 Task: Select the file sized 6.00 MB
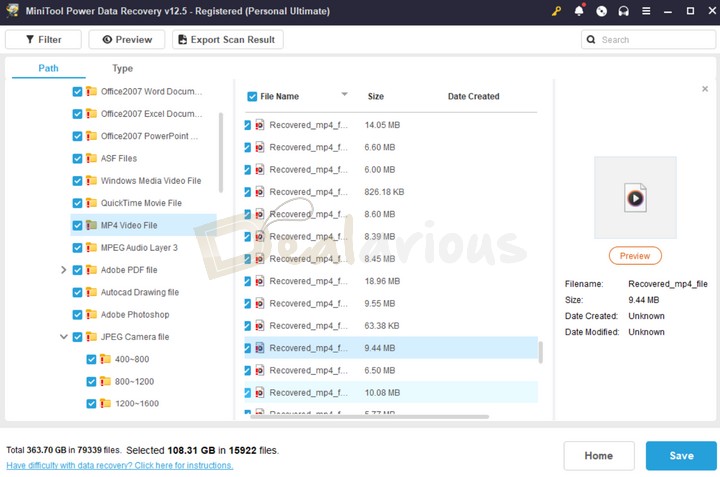391,170
